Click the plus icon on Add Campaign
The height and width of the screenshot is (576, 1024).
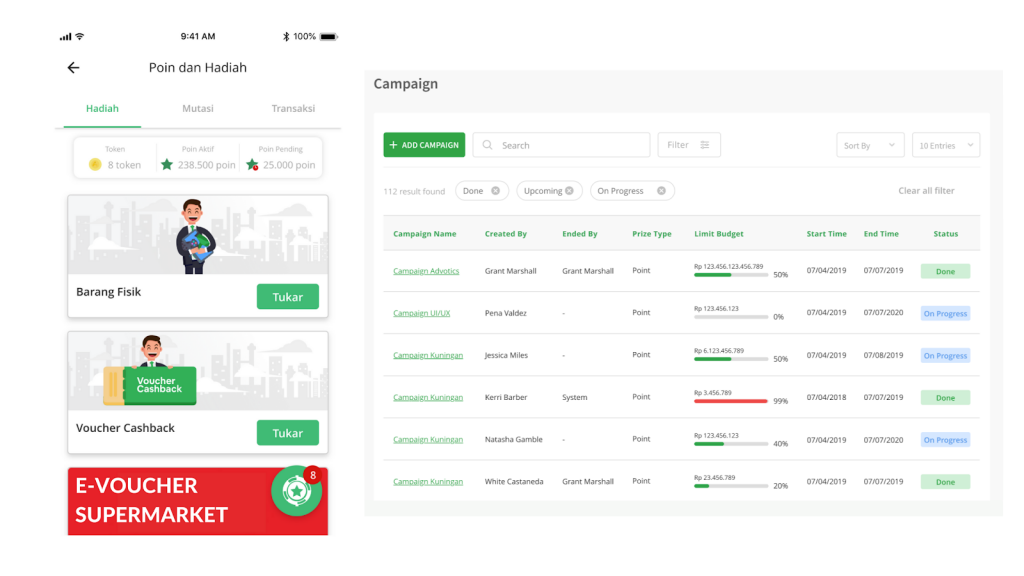tap(393, 145)
